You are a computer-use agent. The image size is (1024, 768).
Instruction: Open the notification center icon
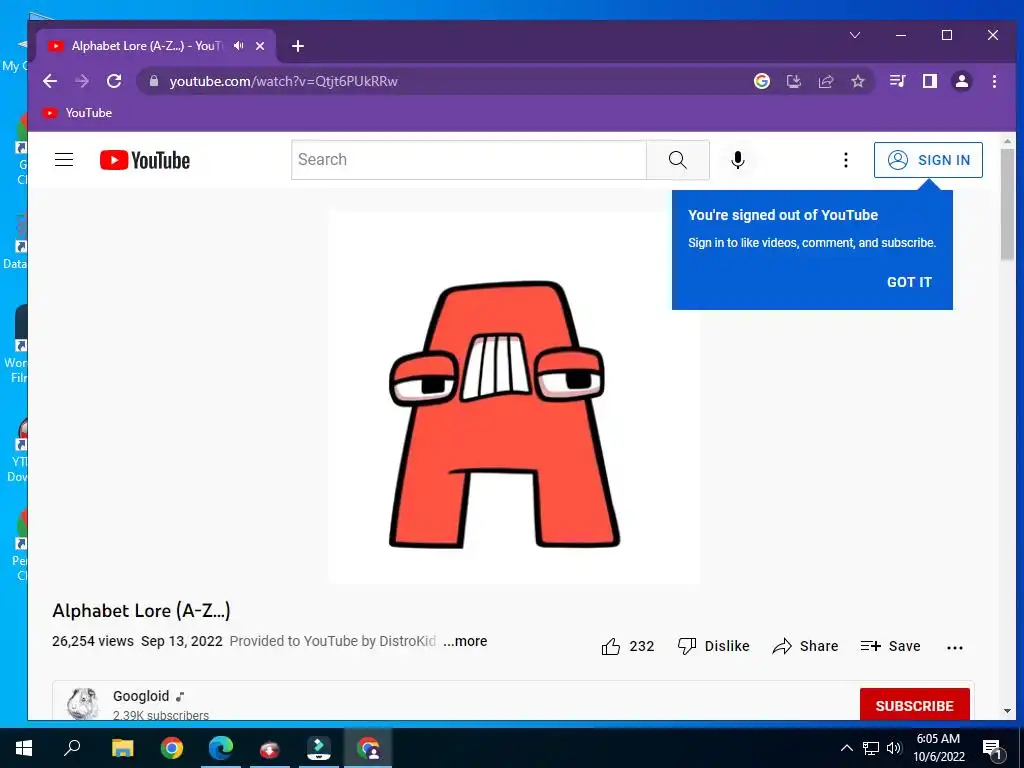[992, 748]
